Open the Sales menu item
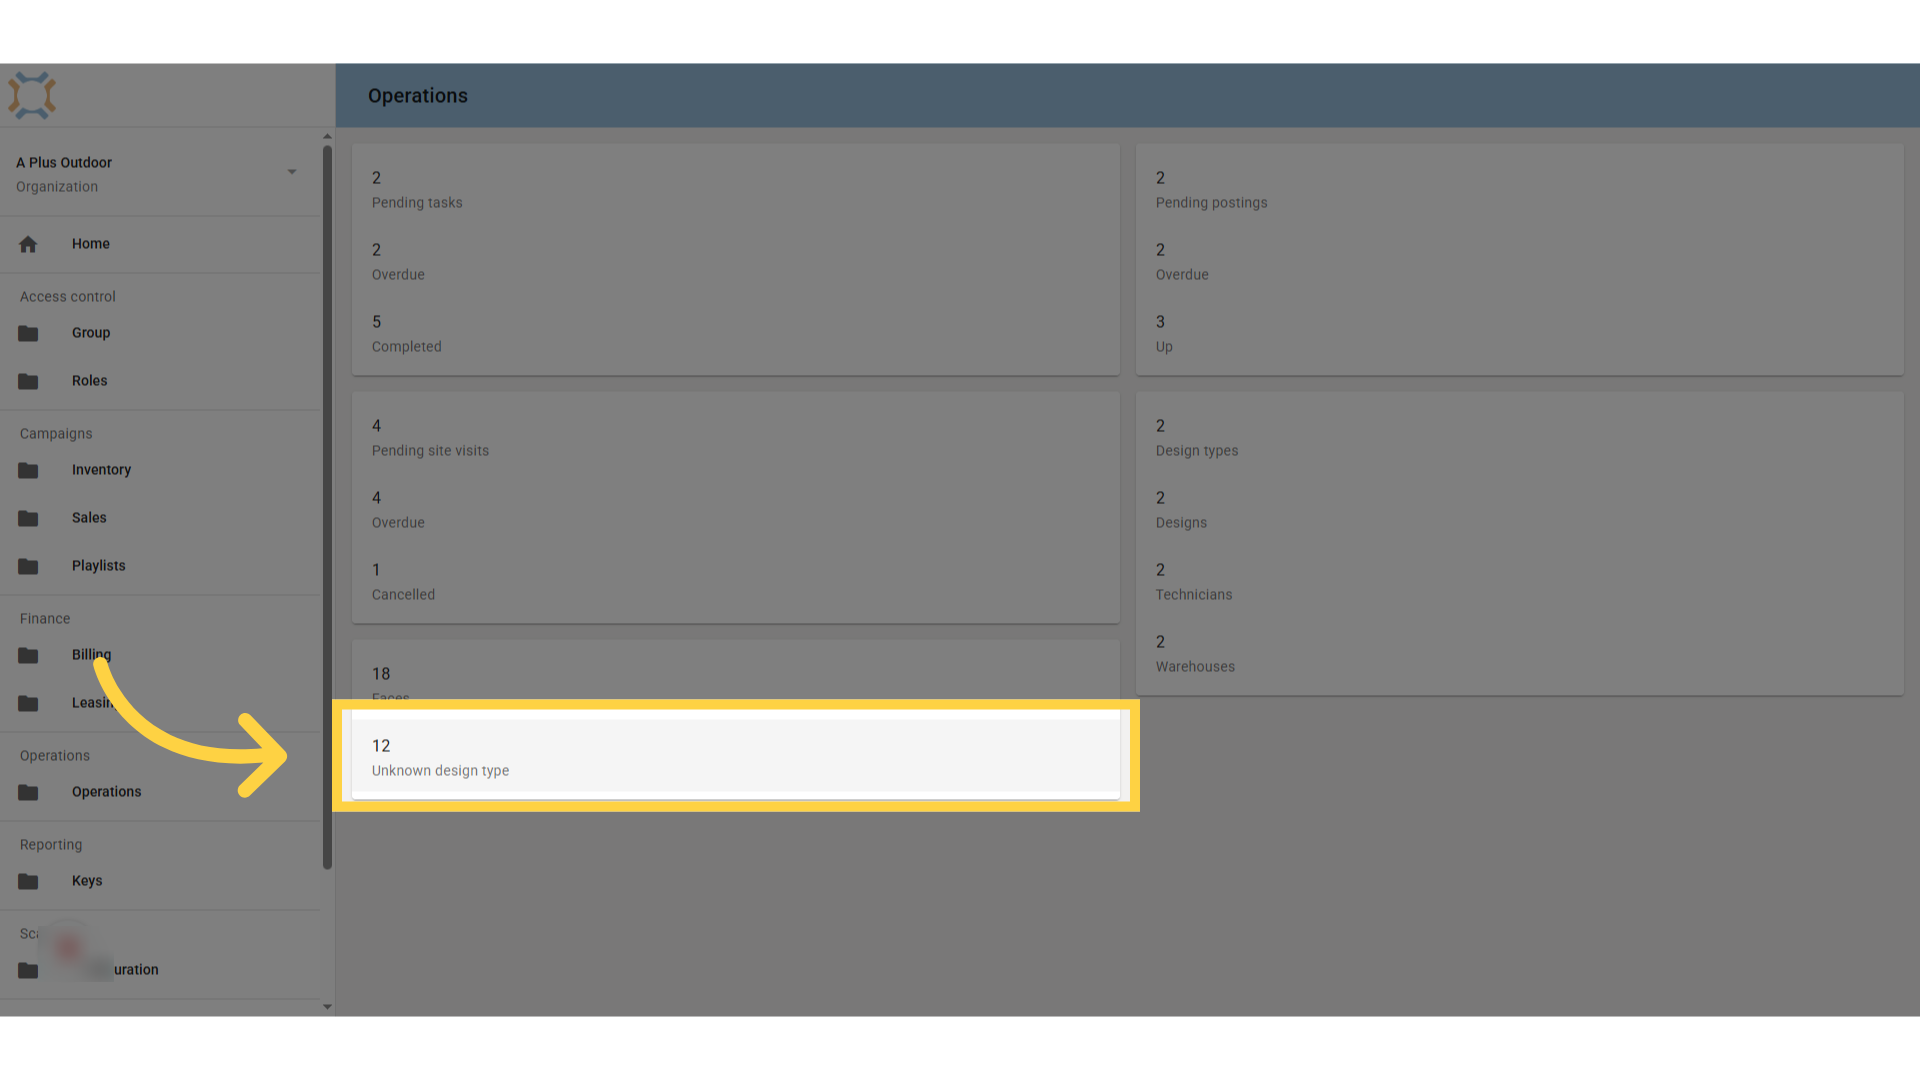 point(160,518)
